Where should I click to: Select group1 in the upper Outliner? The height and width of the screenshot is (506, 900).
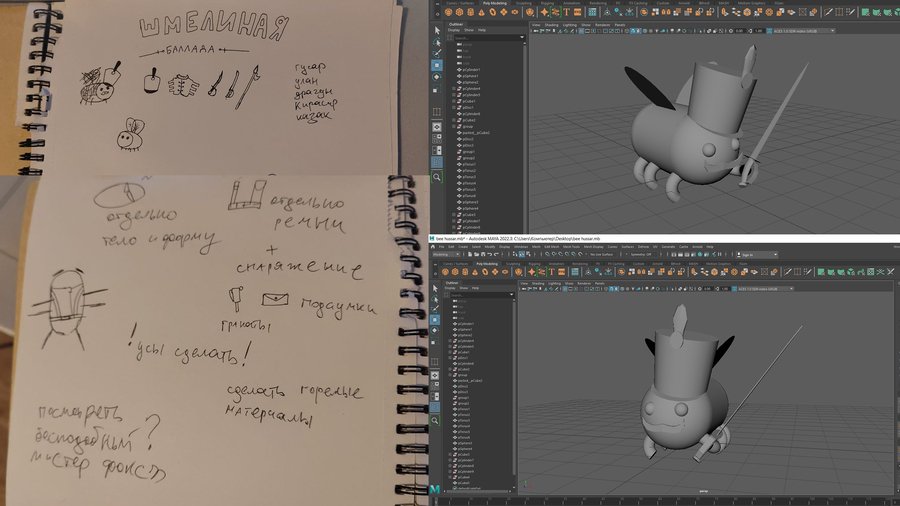[x=468, y=151]
